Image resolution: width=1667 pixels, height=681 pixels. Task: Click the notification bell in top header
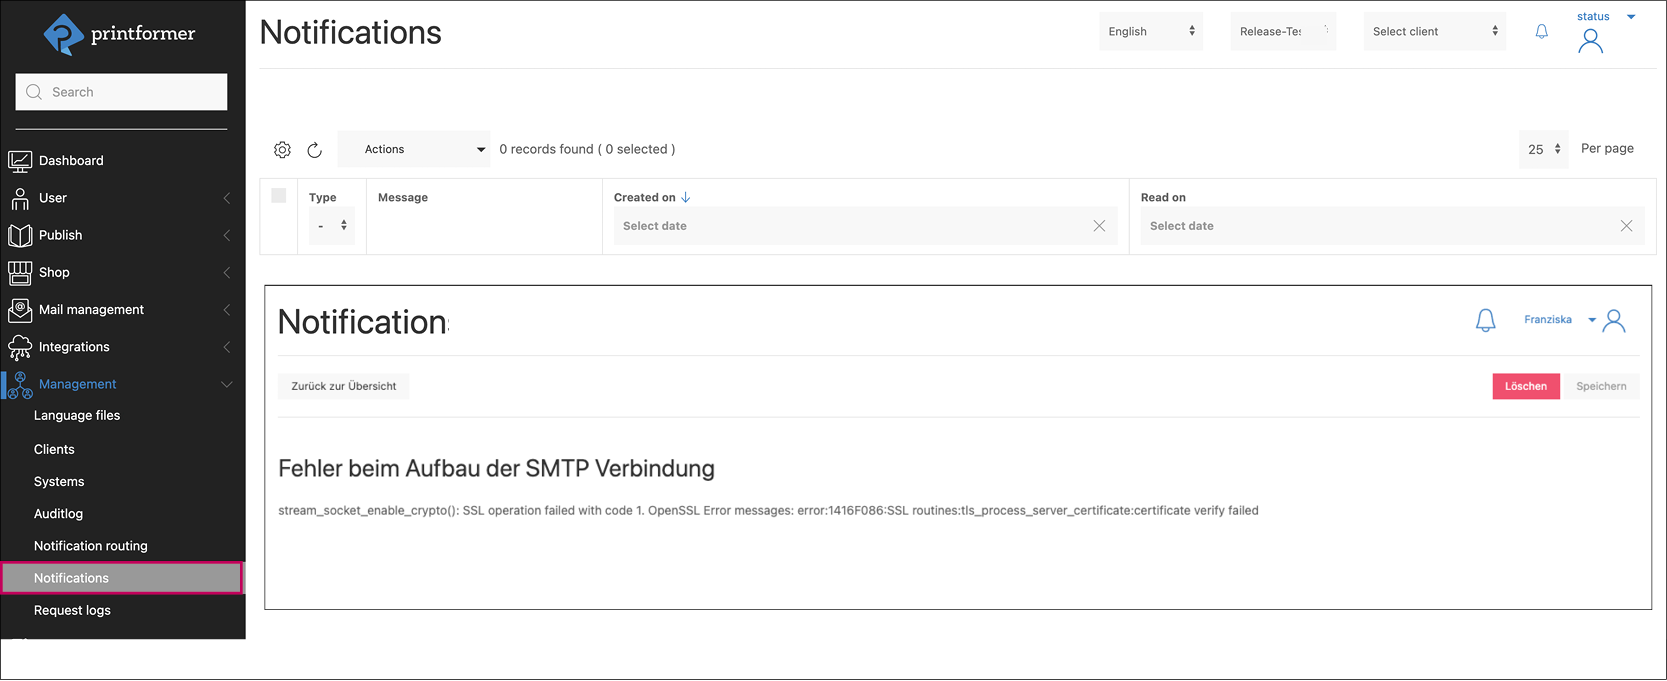point(1541,32)
